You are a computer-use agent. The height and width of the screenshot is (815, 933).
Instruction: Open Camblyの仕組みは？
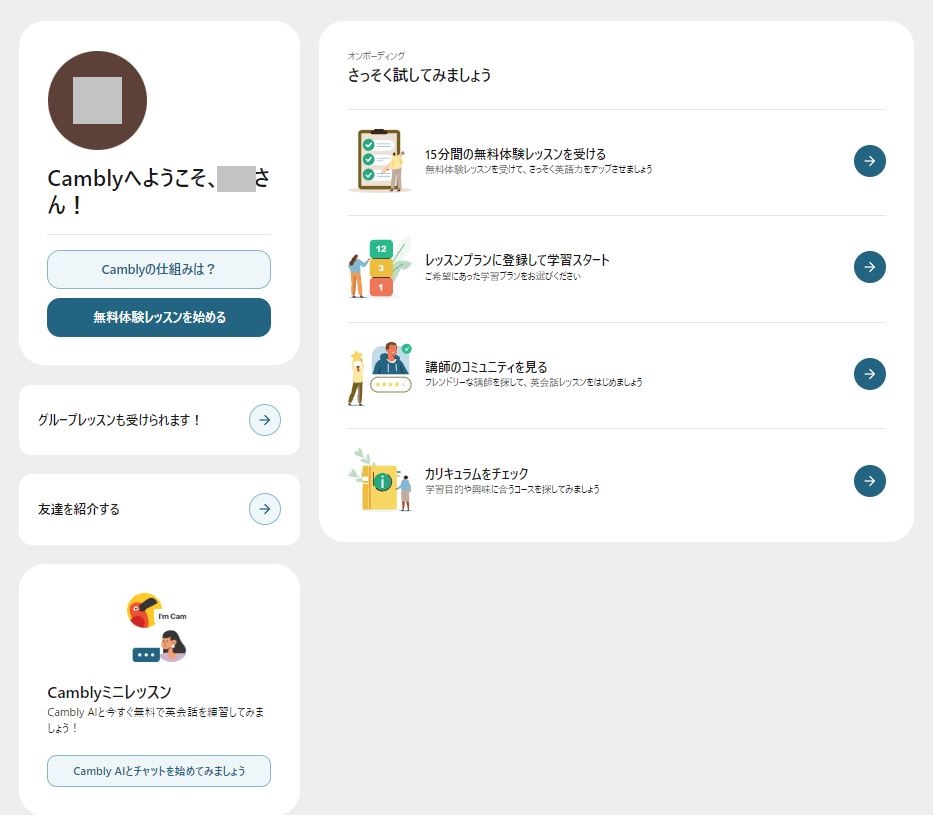tap(158, 269)
